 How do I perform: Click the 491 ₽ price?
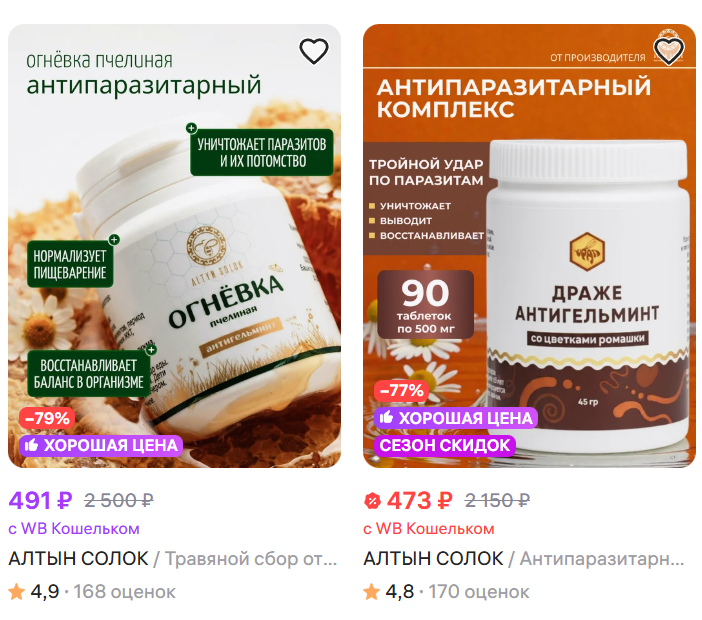(40, 500)
